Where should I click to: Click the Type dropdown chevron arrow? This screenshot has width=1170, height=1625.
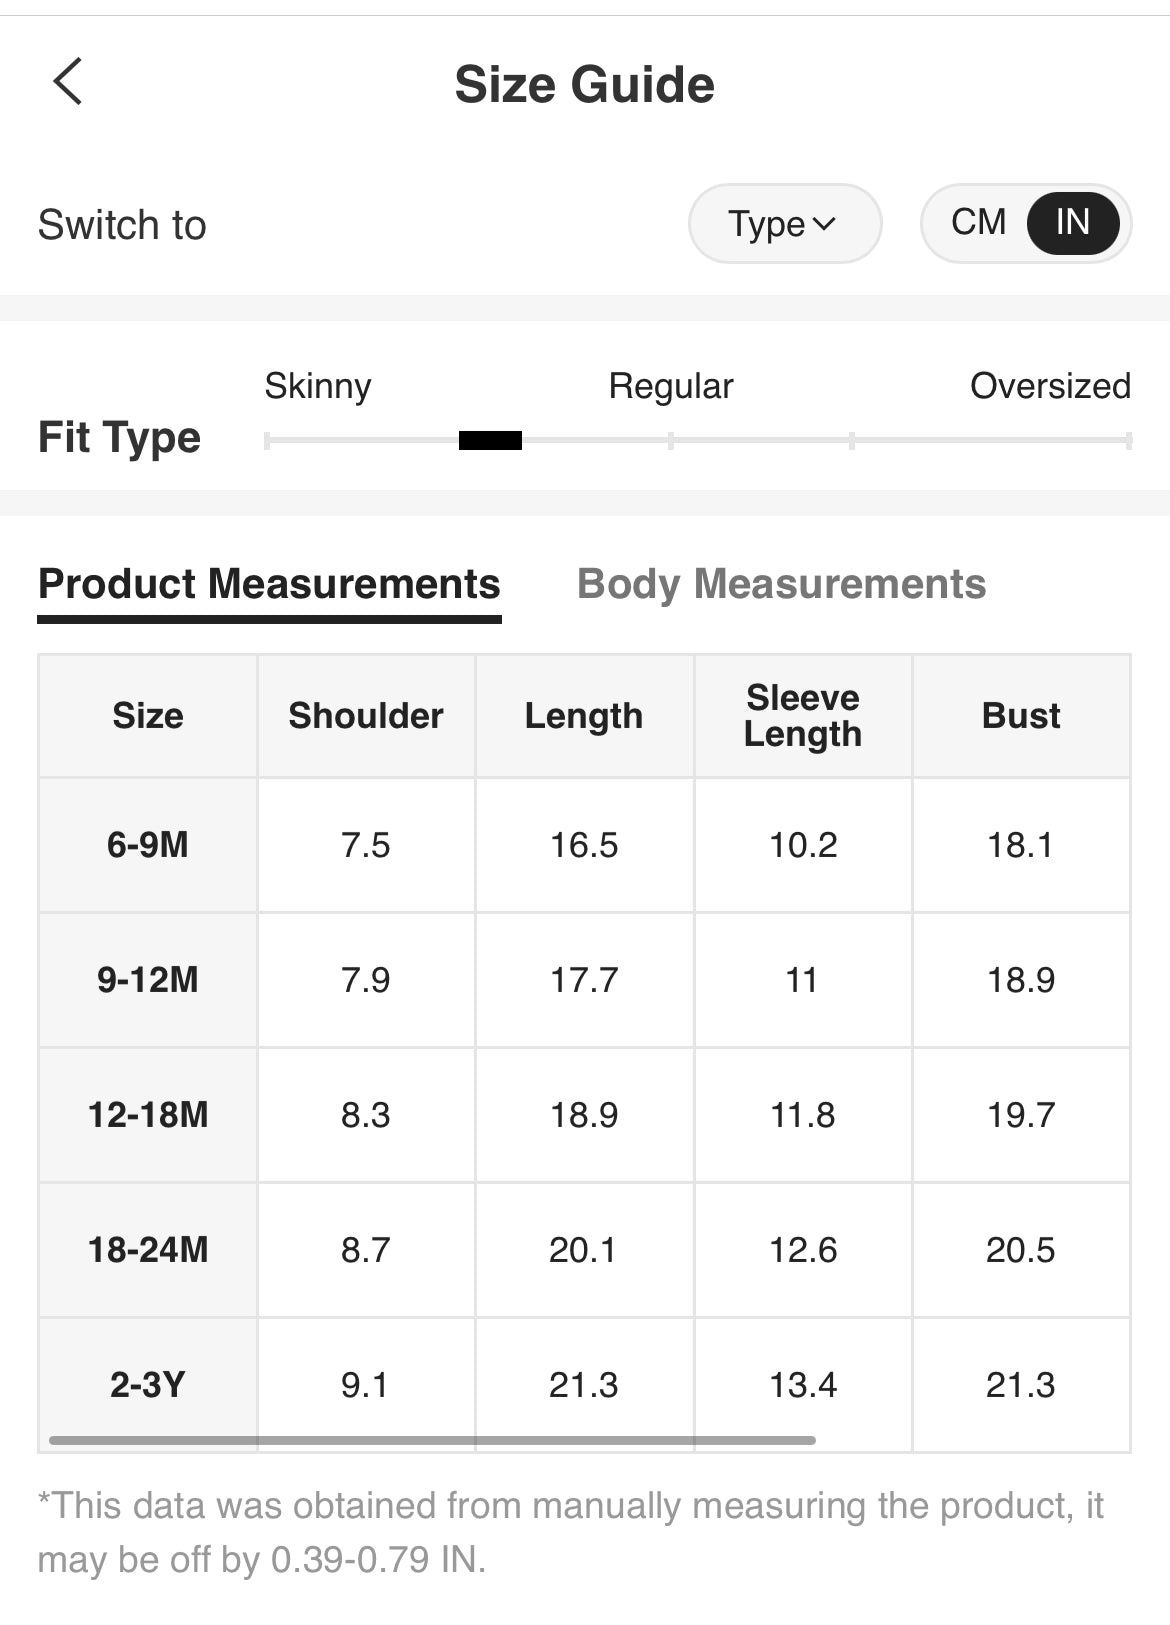[825, 224]
